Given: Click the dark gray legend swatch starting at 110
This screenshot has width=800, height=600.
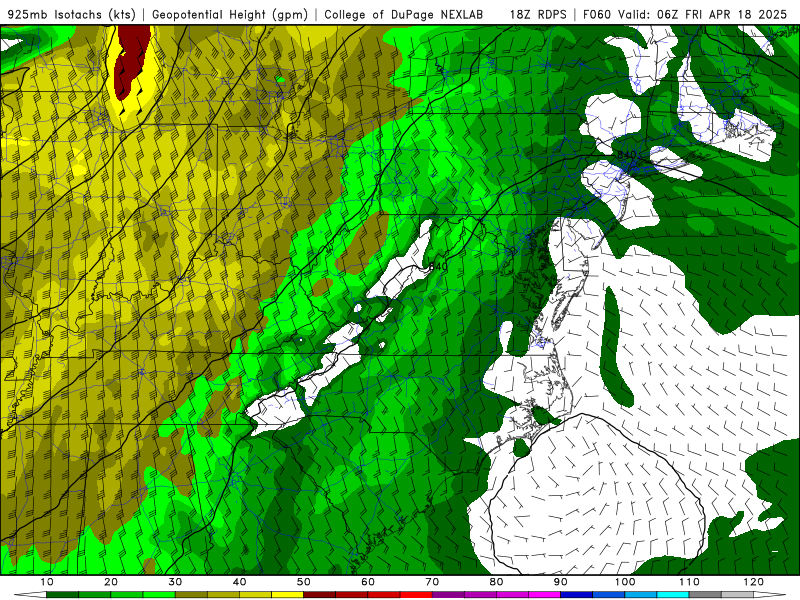Looking at the screenshot, I should pos(705,595).
